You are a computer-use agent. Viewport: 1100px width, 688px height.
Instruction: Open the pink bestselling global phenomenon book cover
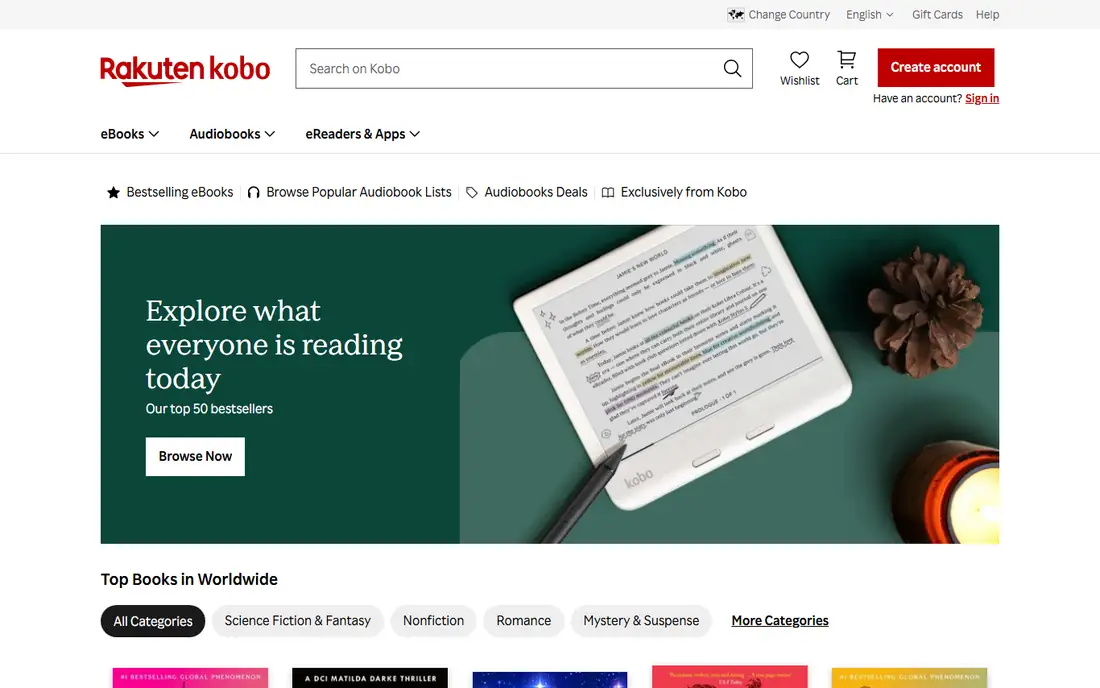point(190,677)
